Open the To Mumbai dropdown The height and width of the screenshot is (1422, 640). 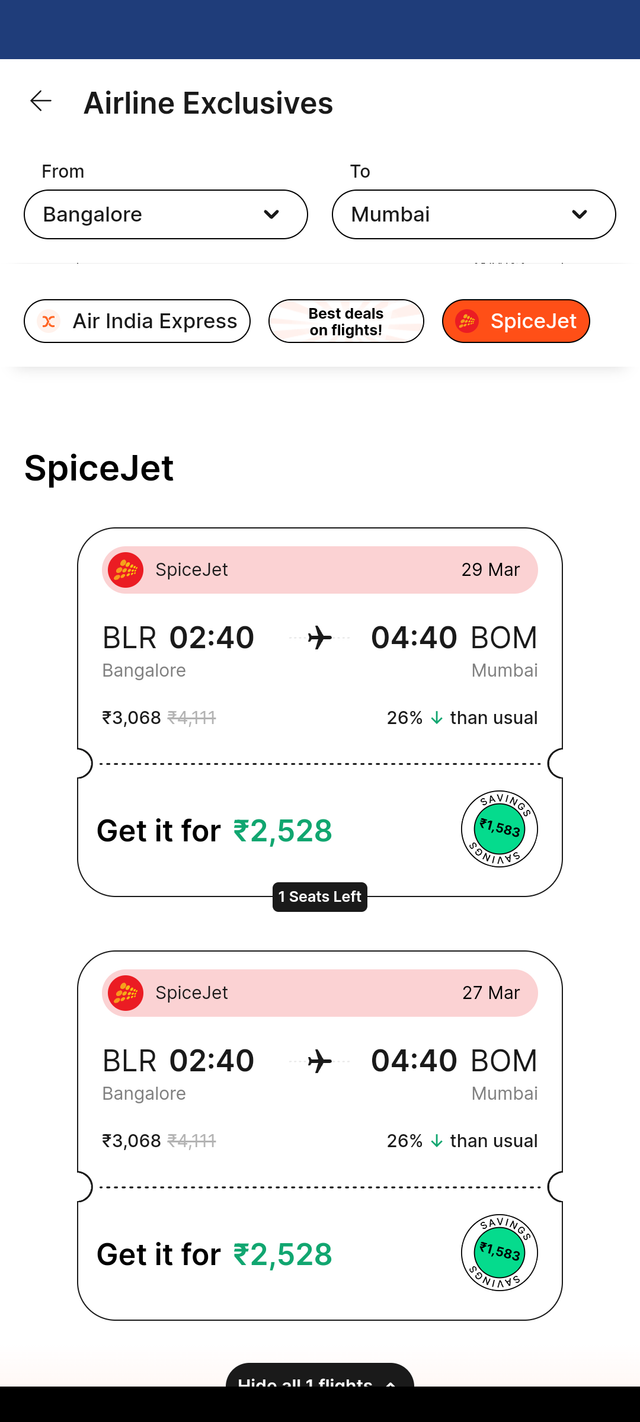click(474, 214)
